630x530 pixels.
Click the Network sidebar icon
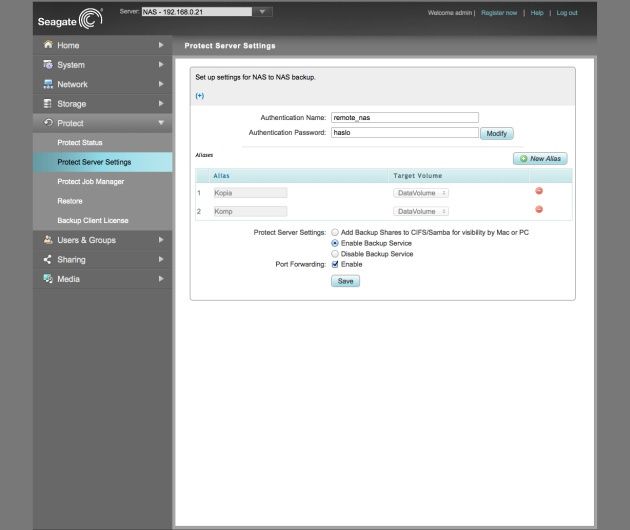(x=48, y=84)
